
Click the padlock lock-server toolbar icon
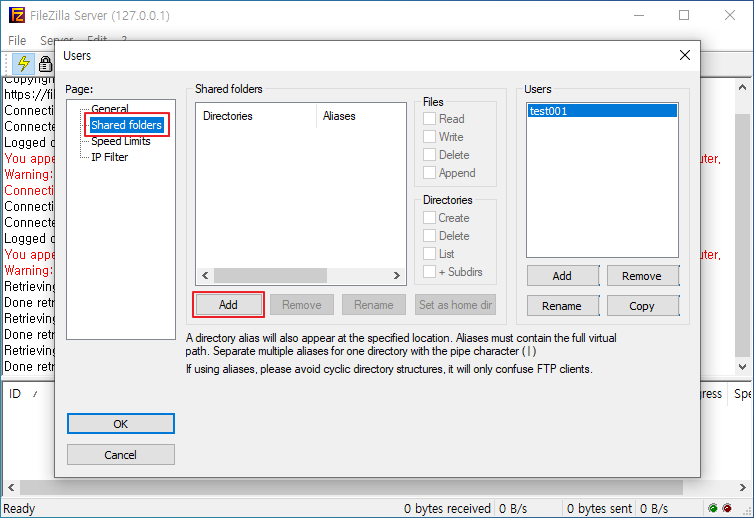45,63
